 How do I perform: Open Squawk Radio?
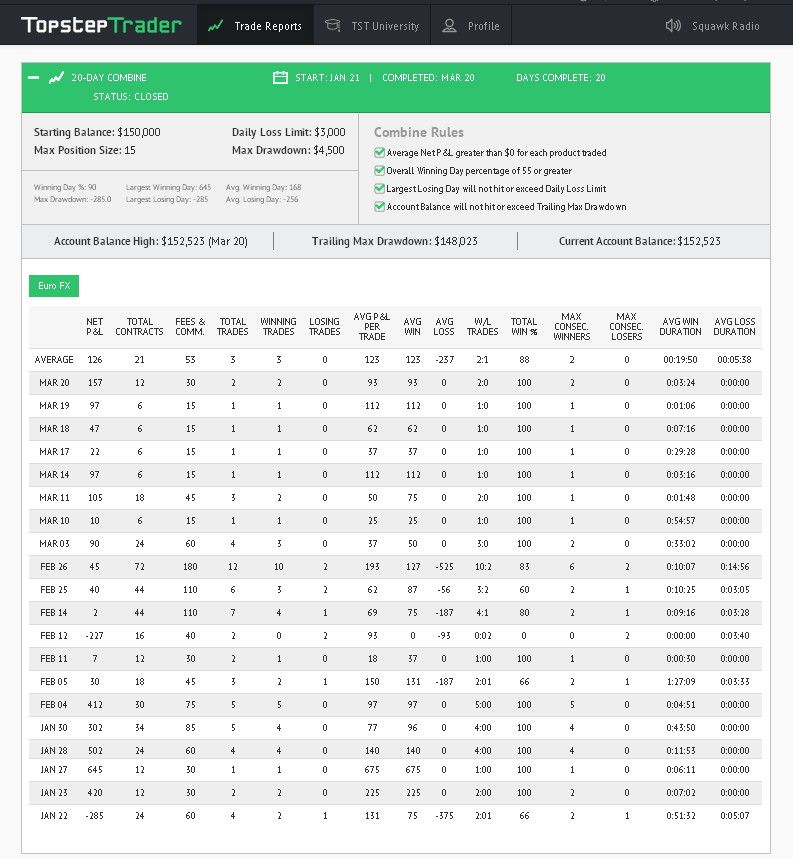[712, 26]
